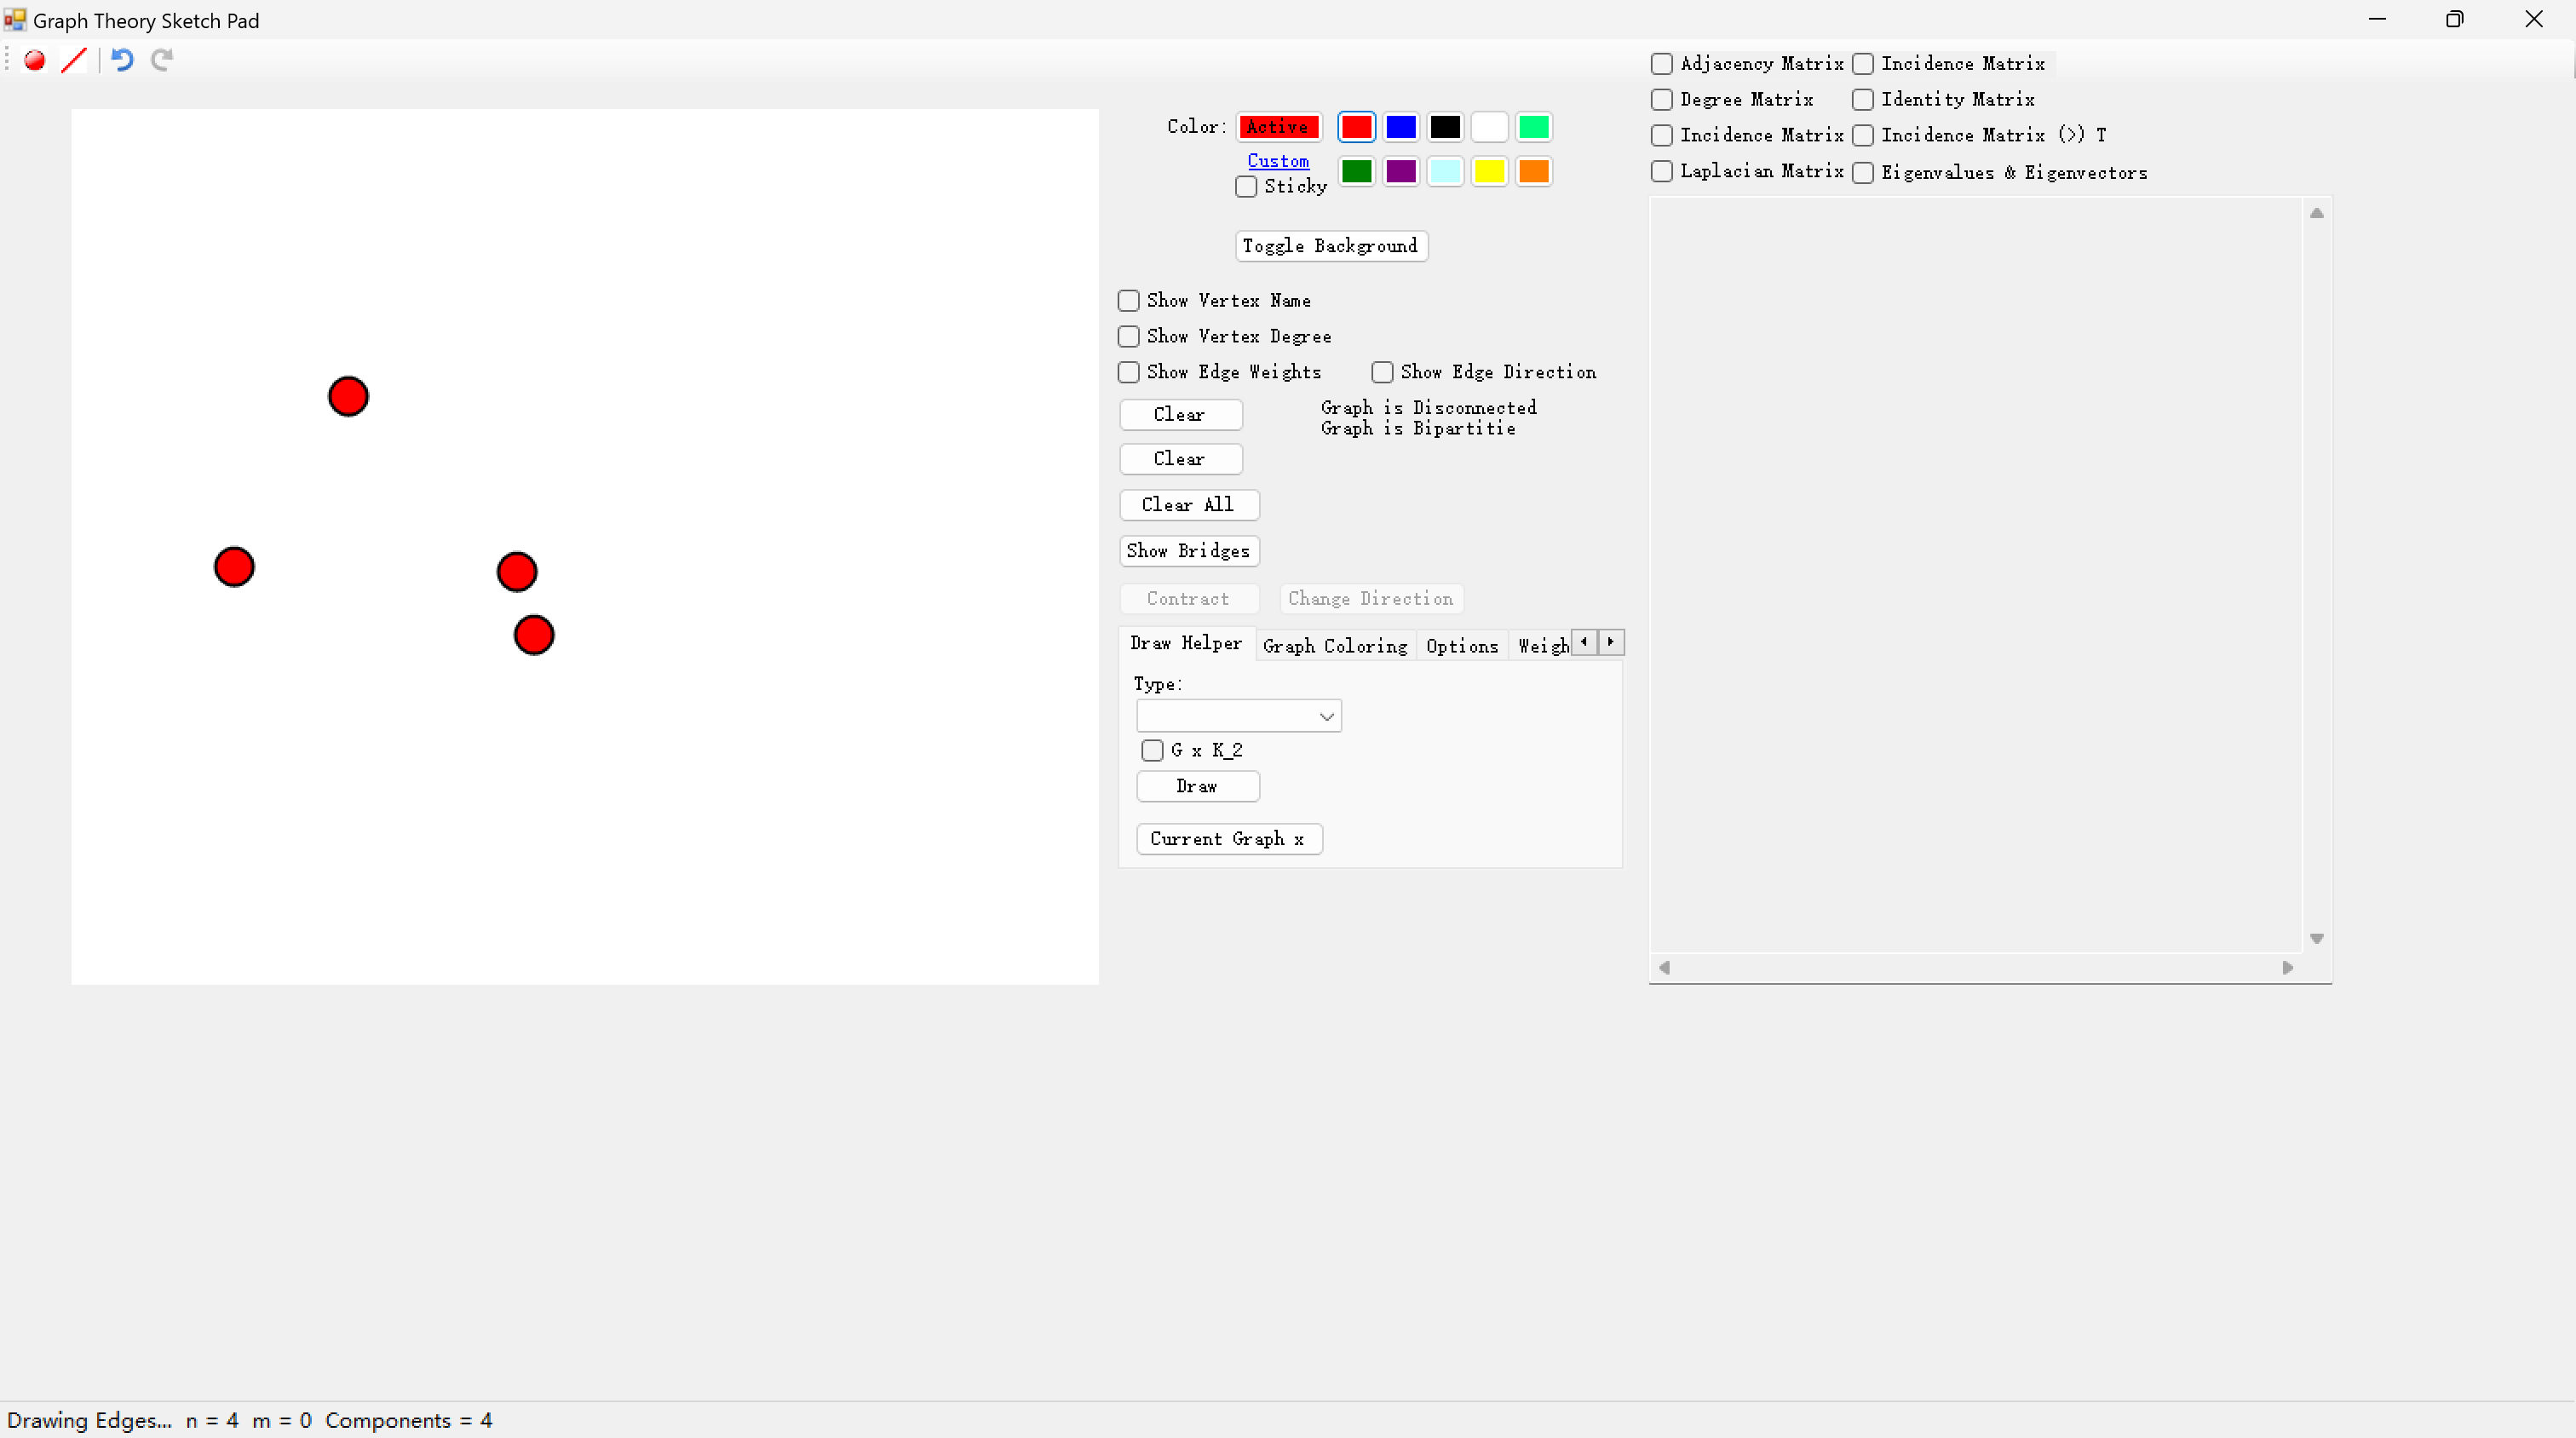Select the red vertex drawing tool
The width and height of the screenshot is (2576, 1438).
35,61
